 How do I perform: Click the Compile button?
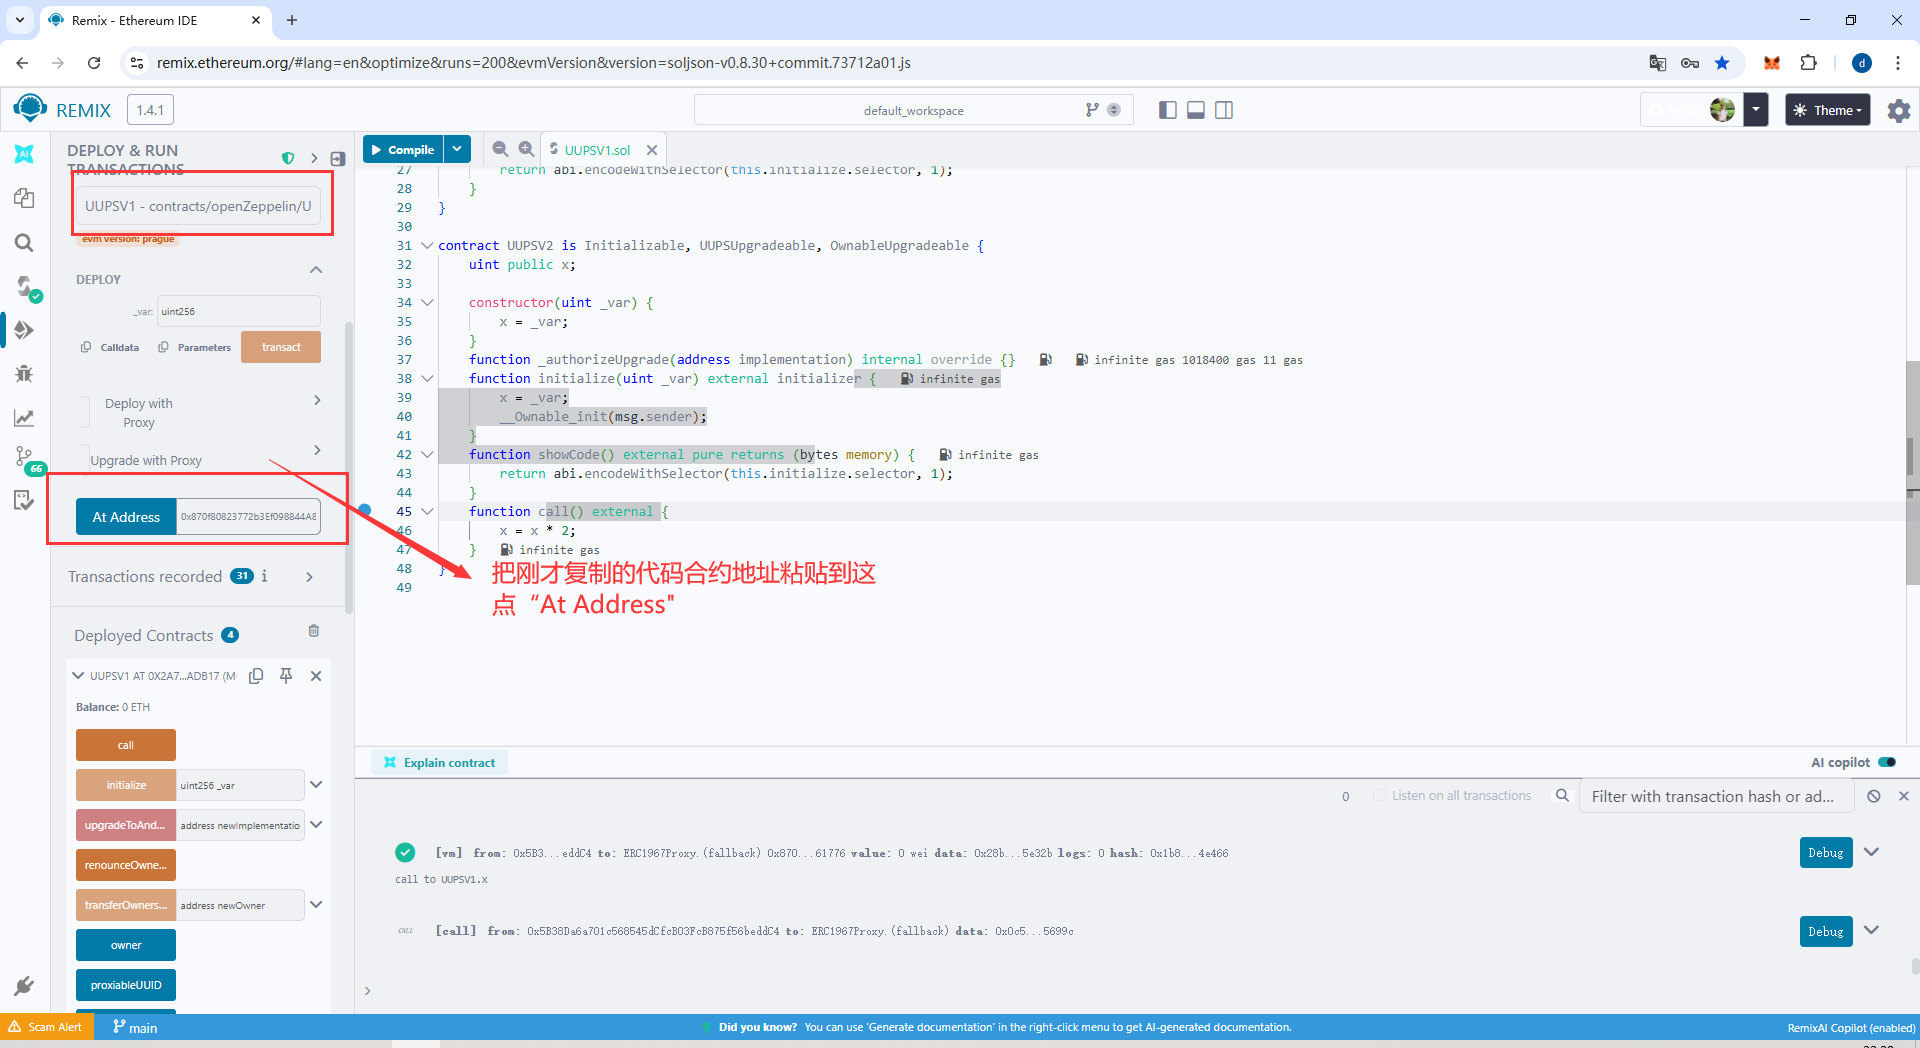pos(403,149)
